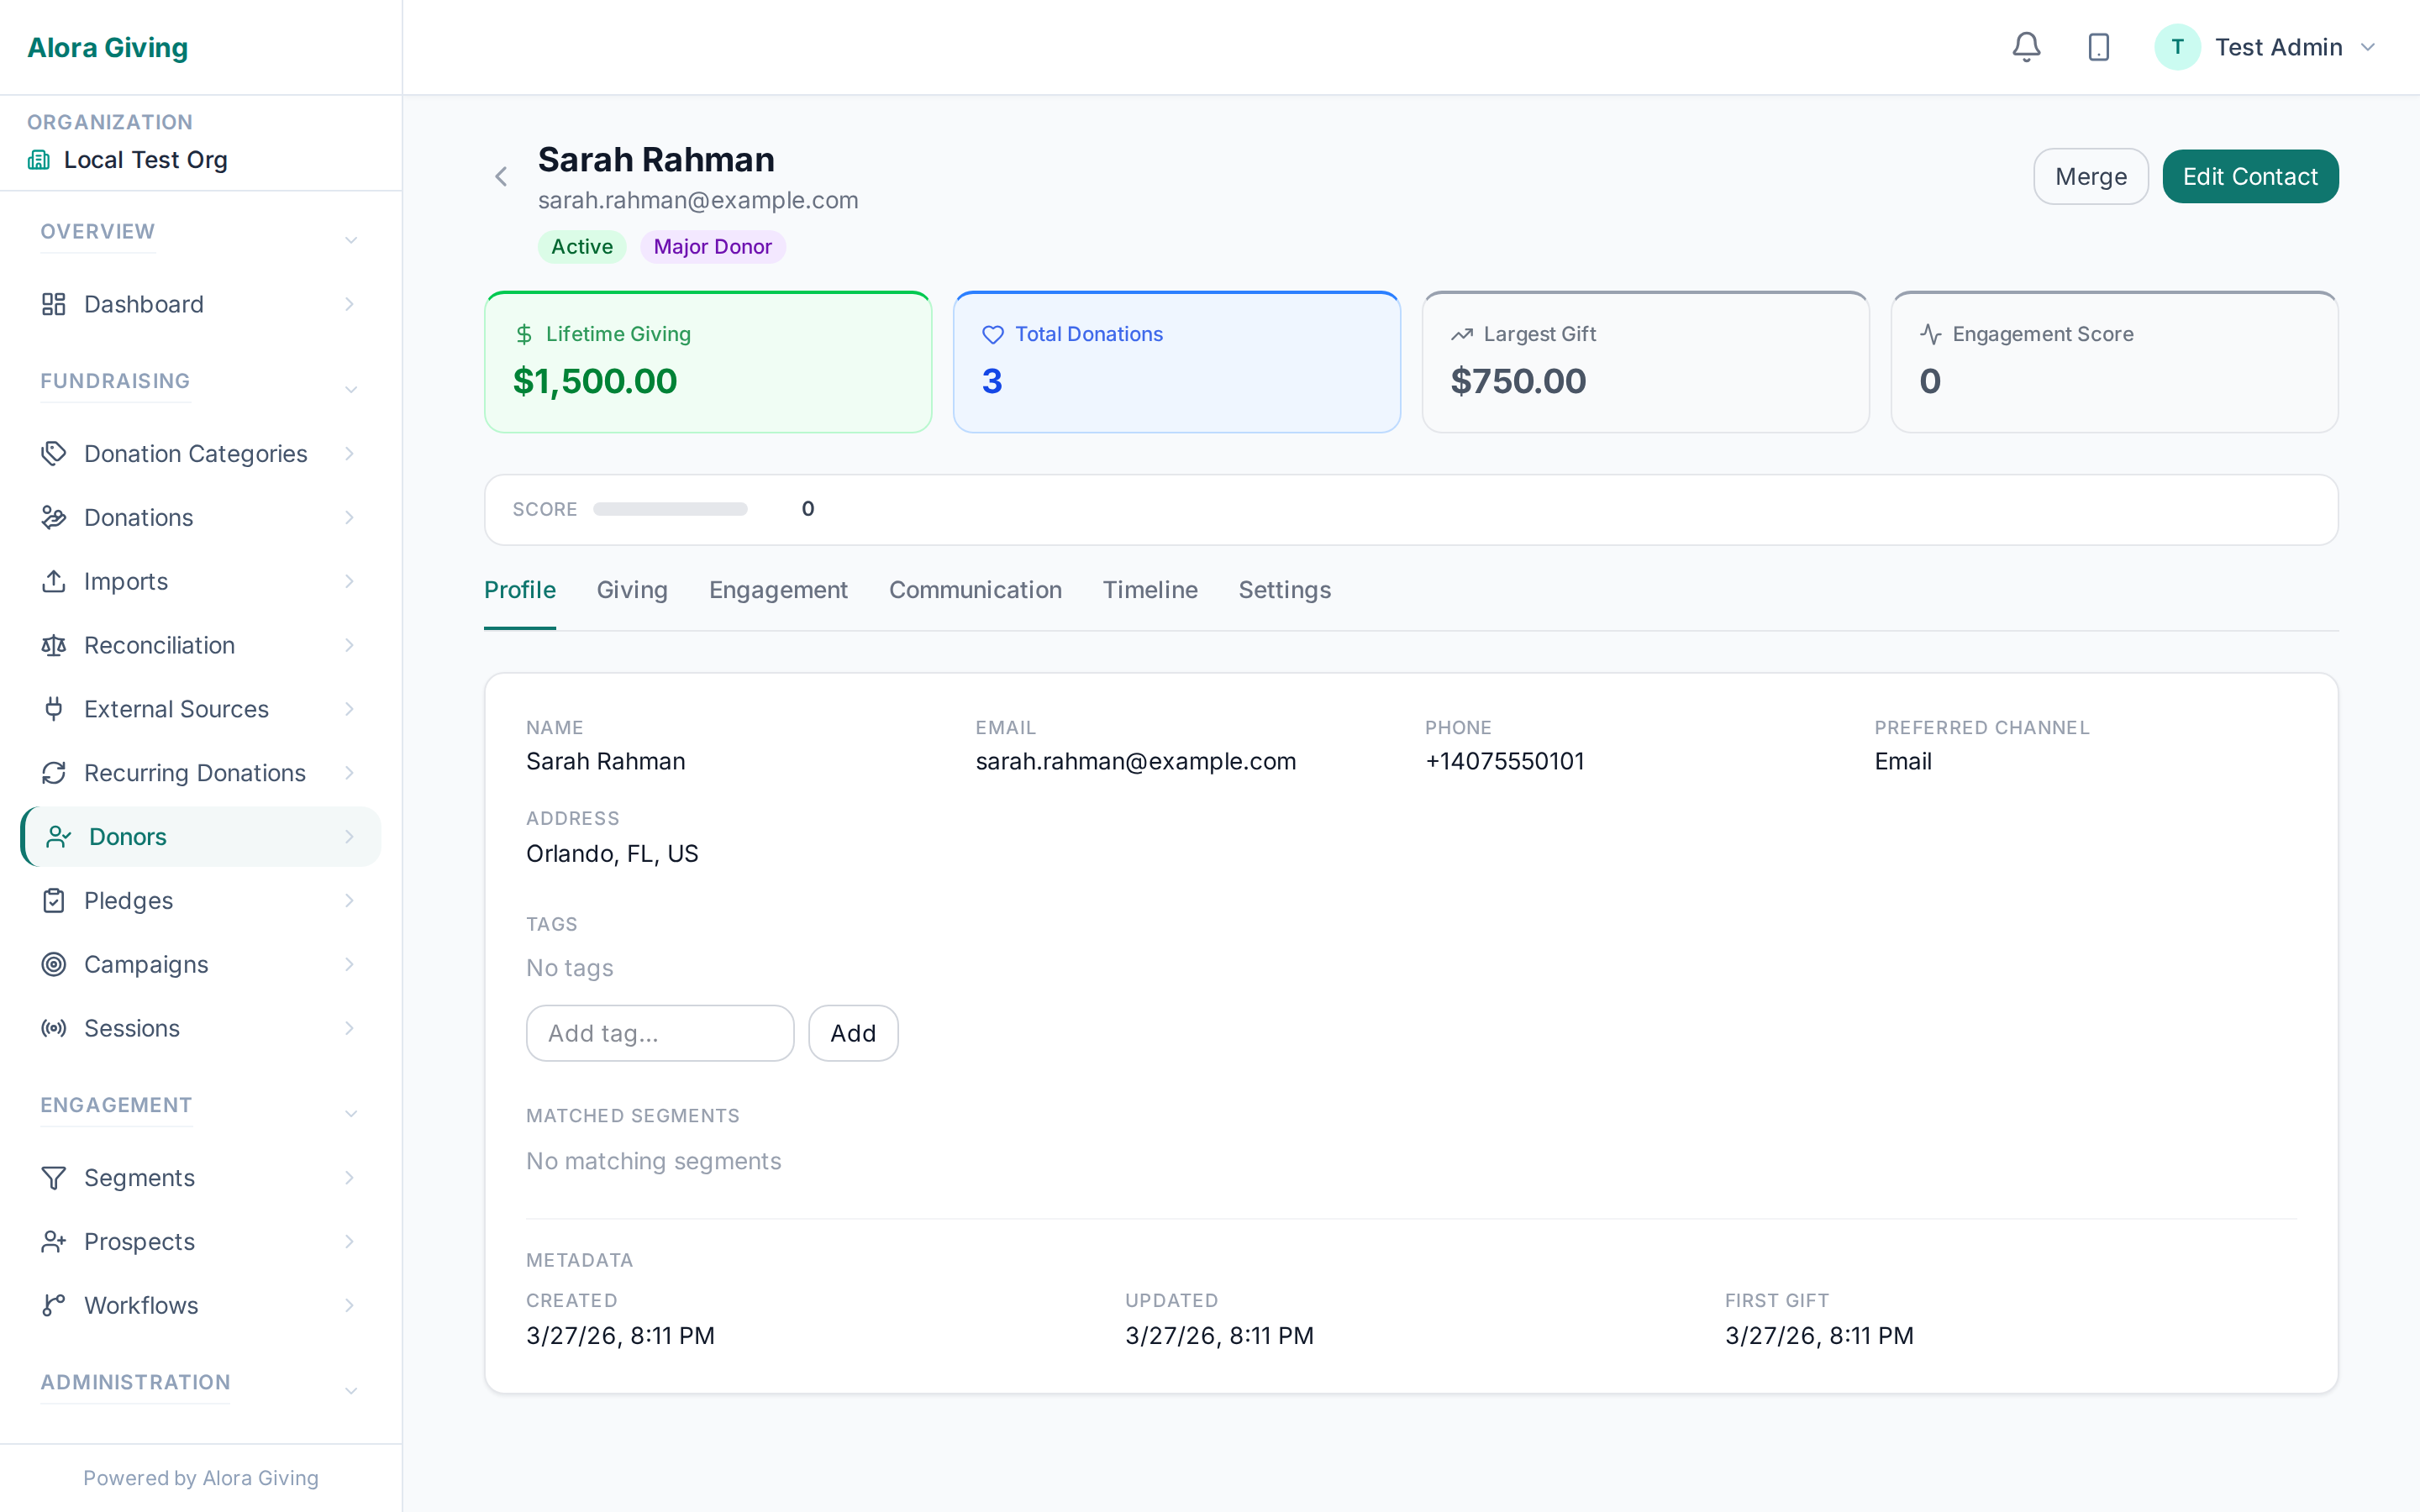Screen dimensions: 2420x1512
Task: Click the Reconciliation scales icon
Action: point(54,645)
